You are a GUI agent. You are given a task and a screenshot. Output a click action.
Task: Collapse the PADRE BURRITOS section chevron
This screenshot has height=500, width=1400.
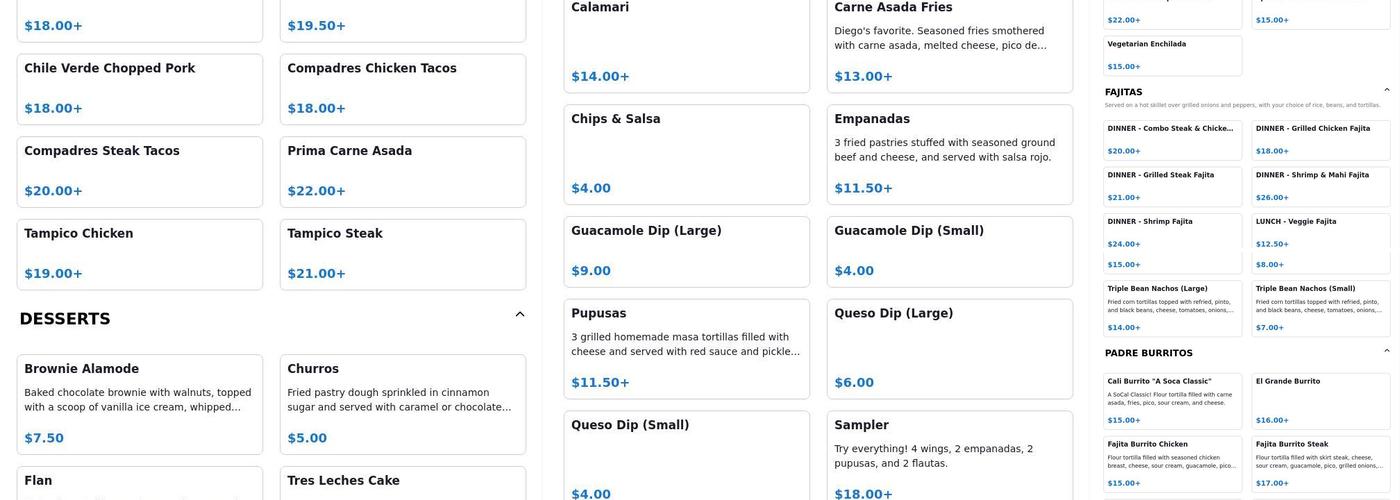coord(1386,352)
